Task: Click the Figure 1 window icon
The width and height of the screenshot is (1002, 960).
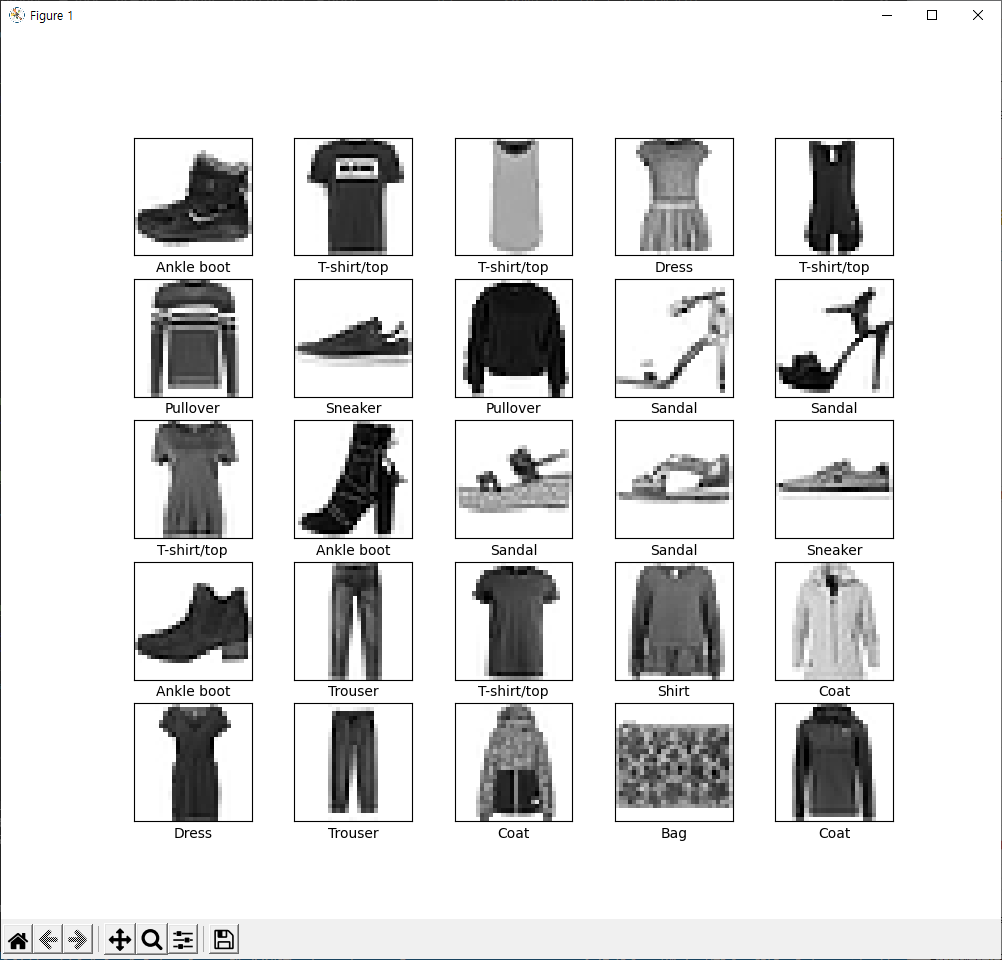Action: [x=17, y=15]
